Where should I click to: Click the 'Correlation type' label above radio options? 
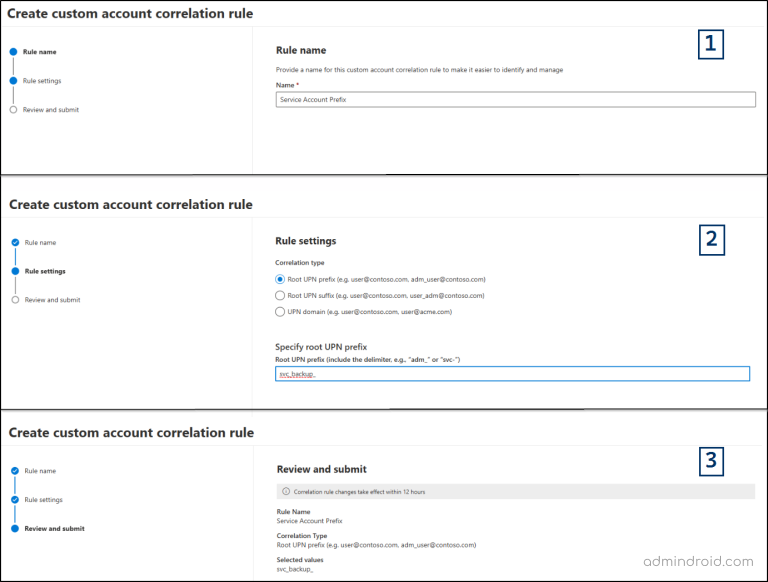[x=300, y=263]
